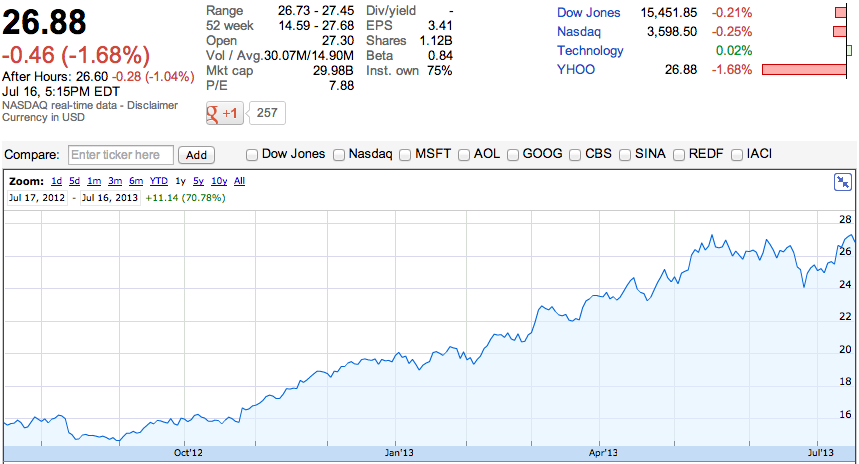Set chart zoom to 10y
The height and width of the screenshot is (464, 859).
pos(219,181)
